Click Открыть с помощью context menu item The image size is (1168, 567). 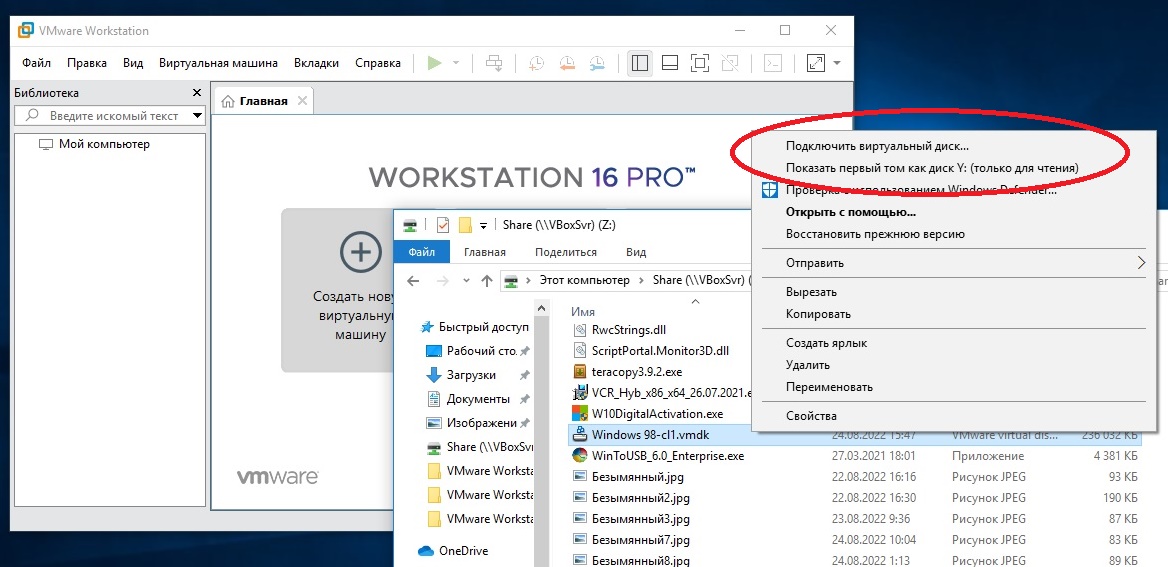(x=851, y=212)
